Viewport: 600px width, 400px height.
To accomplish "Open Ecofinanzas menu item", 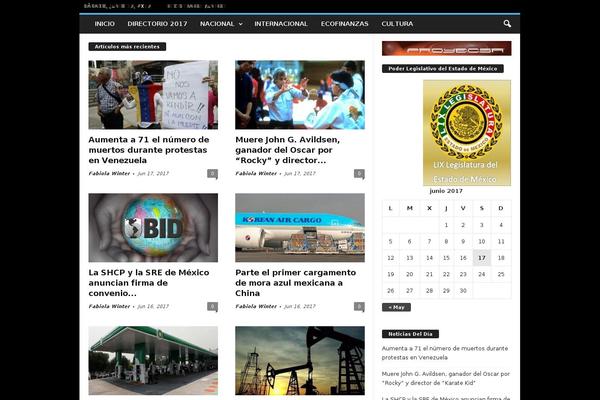I will coord(344,24).
